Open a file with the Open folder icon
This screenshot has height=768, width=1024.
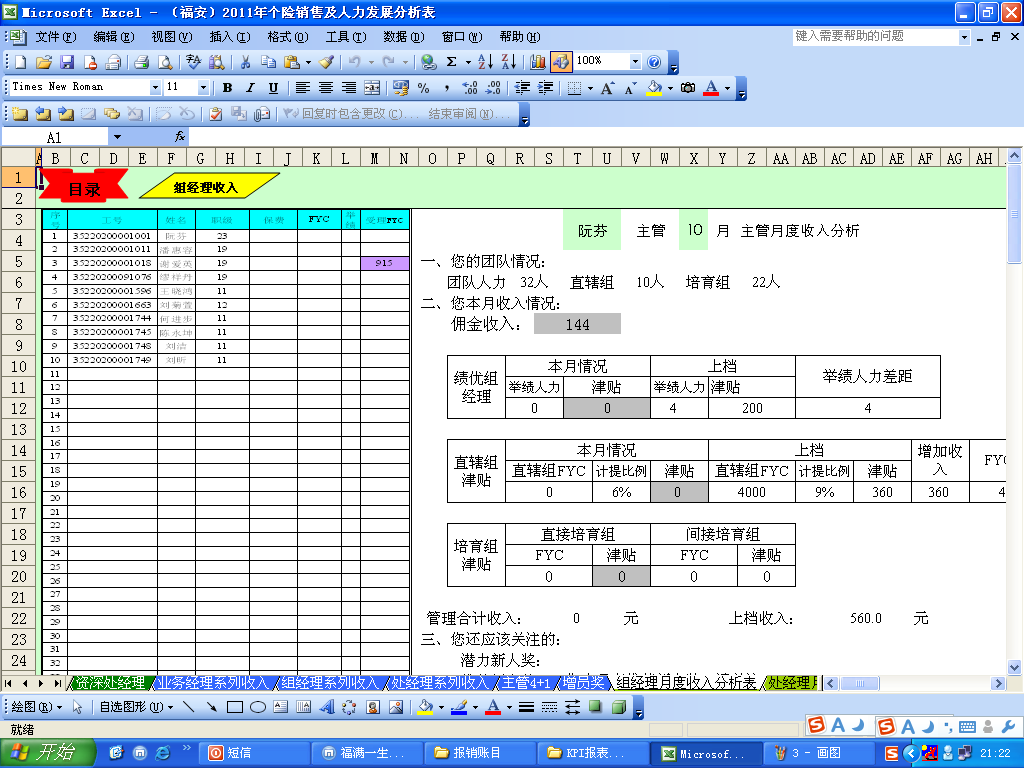click(x=44, y=62)
